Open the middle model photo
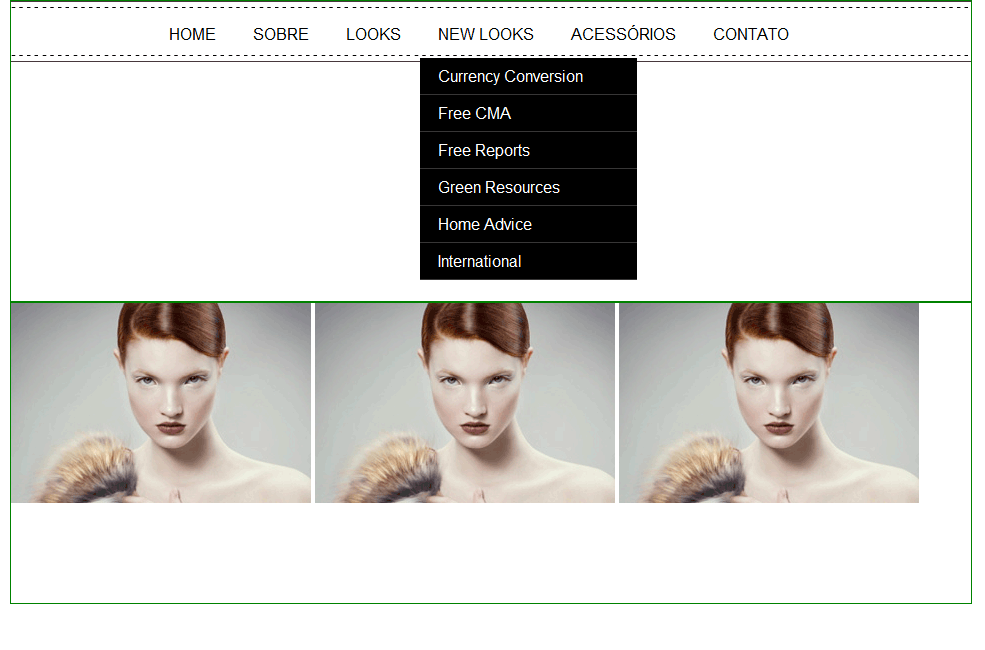Screen dimensions: 985x650 coord(465,402)
